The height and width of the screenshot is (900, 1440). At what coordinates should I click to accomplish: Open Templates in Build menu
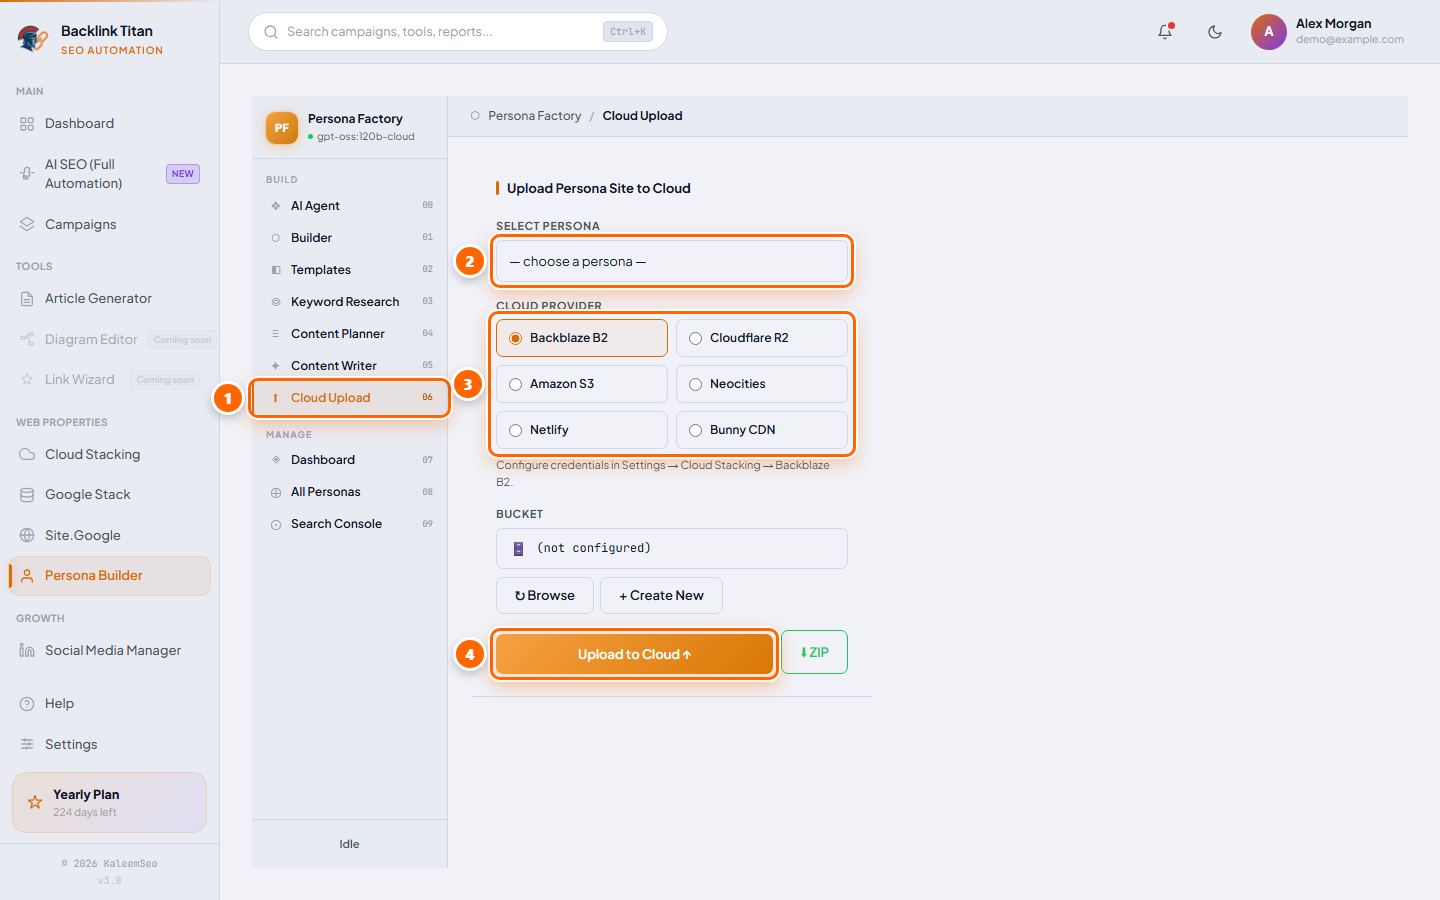(350, 270)
